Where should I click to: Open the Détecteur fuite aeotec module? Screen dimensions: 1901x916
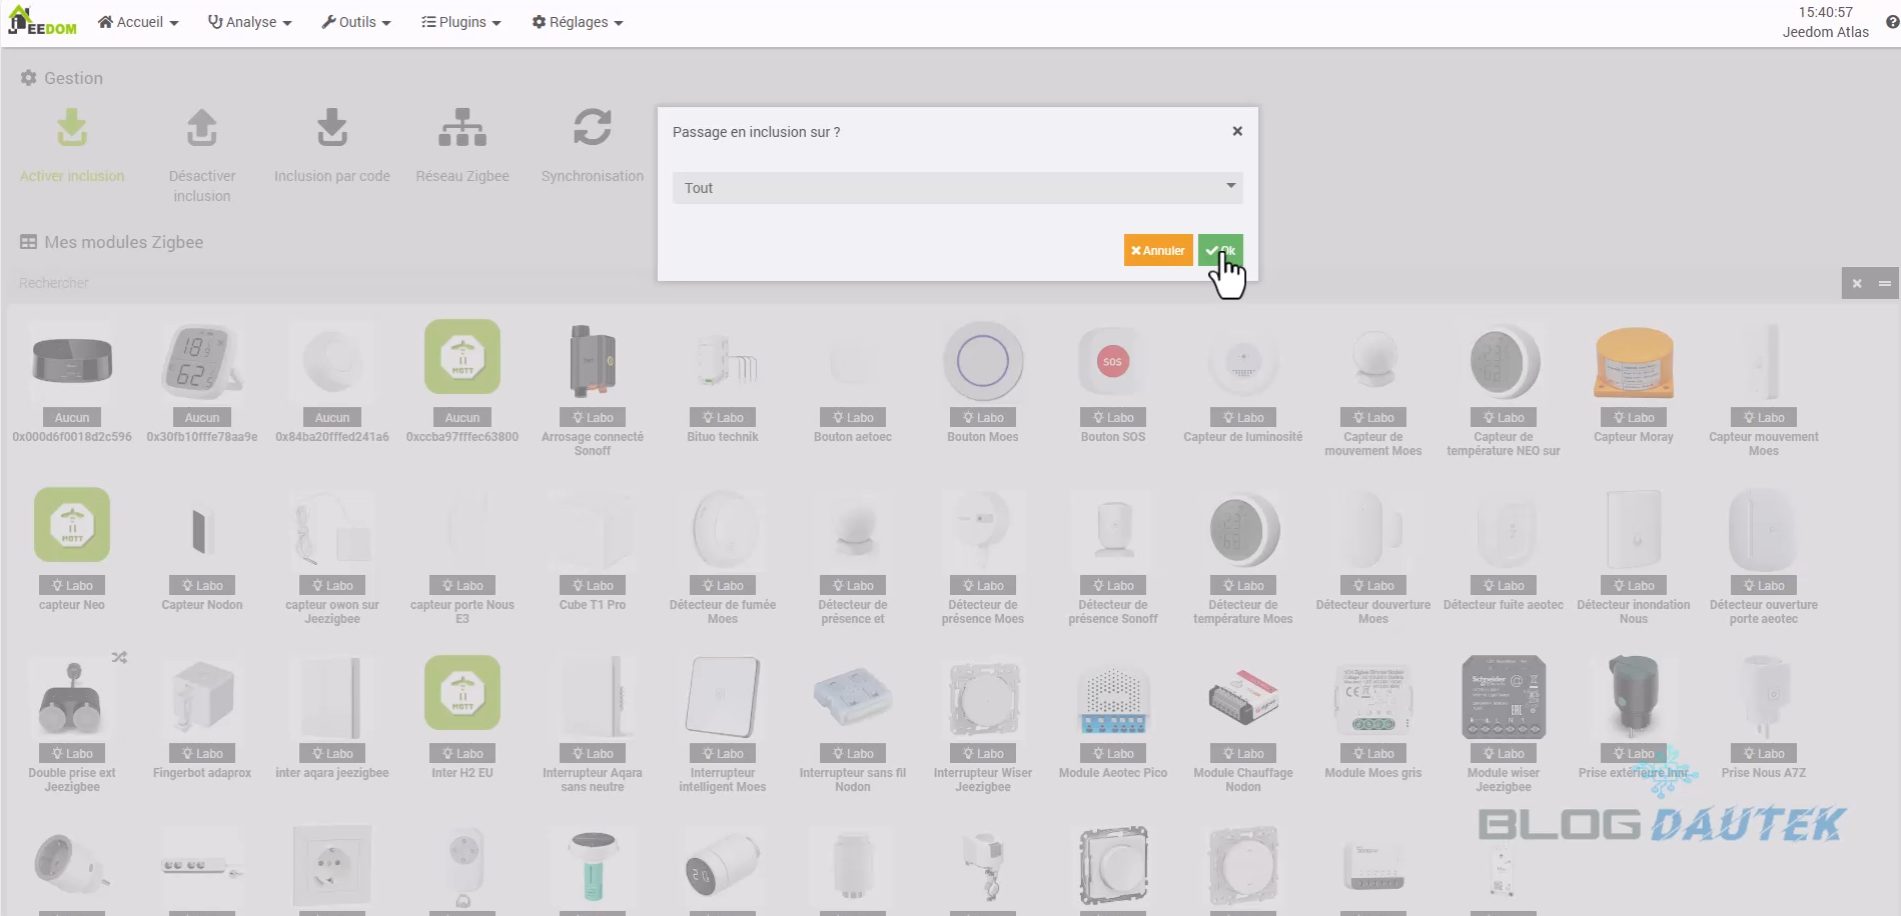pos(1503,550)
